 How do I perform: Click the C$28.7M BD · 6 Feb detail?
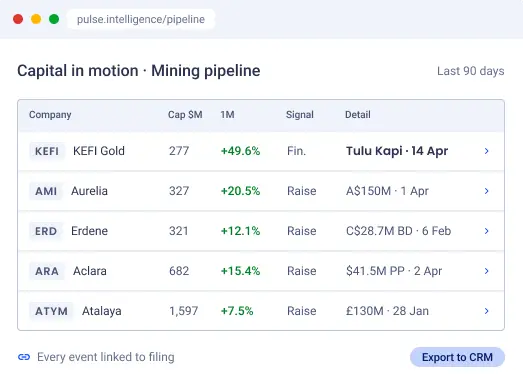point(398,231)
